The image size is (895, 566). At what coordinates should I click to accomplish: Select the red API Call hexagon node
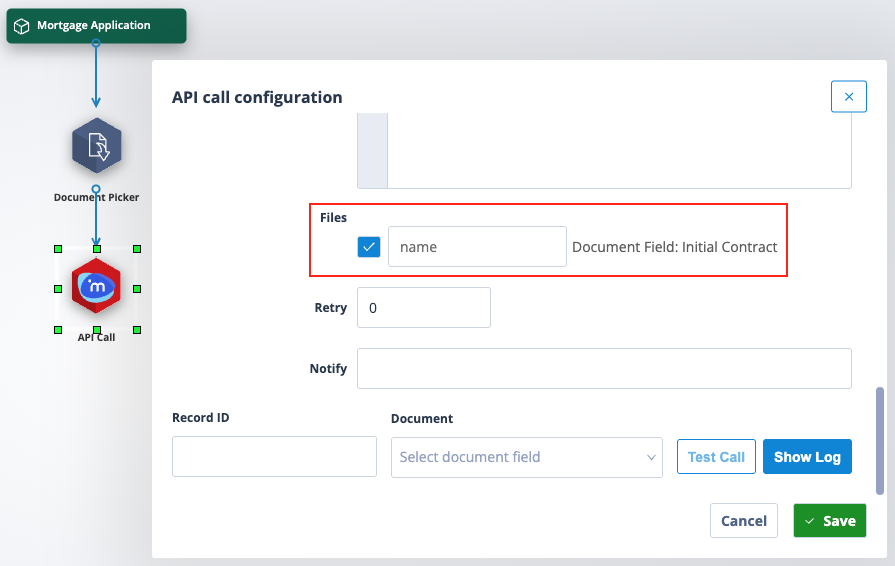[96, 285]
